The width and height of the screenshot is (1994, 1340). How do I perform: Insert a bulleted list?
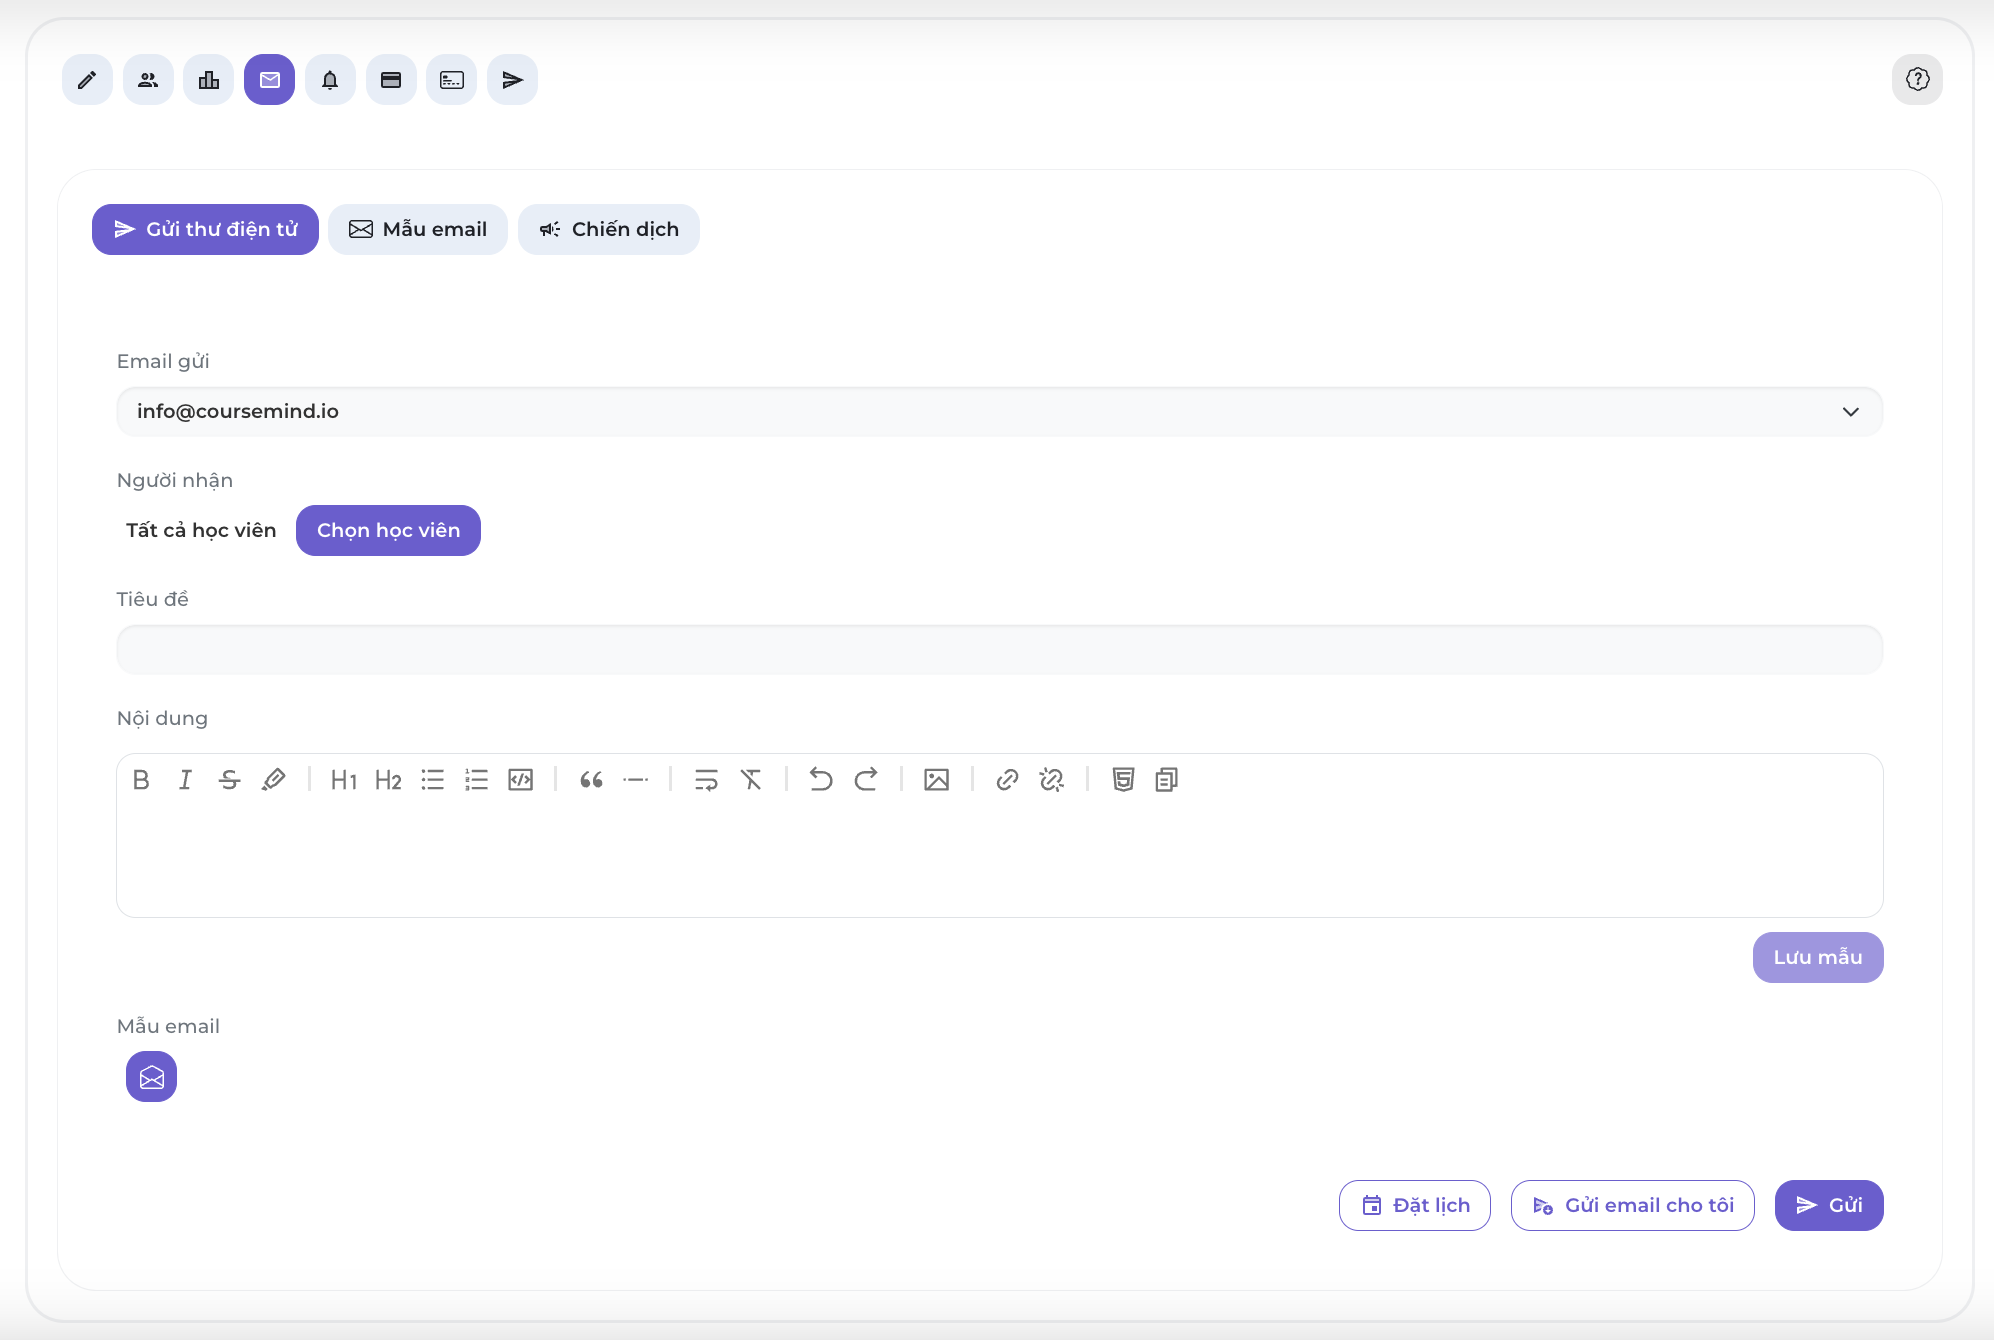[432, 780]
